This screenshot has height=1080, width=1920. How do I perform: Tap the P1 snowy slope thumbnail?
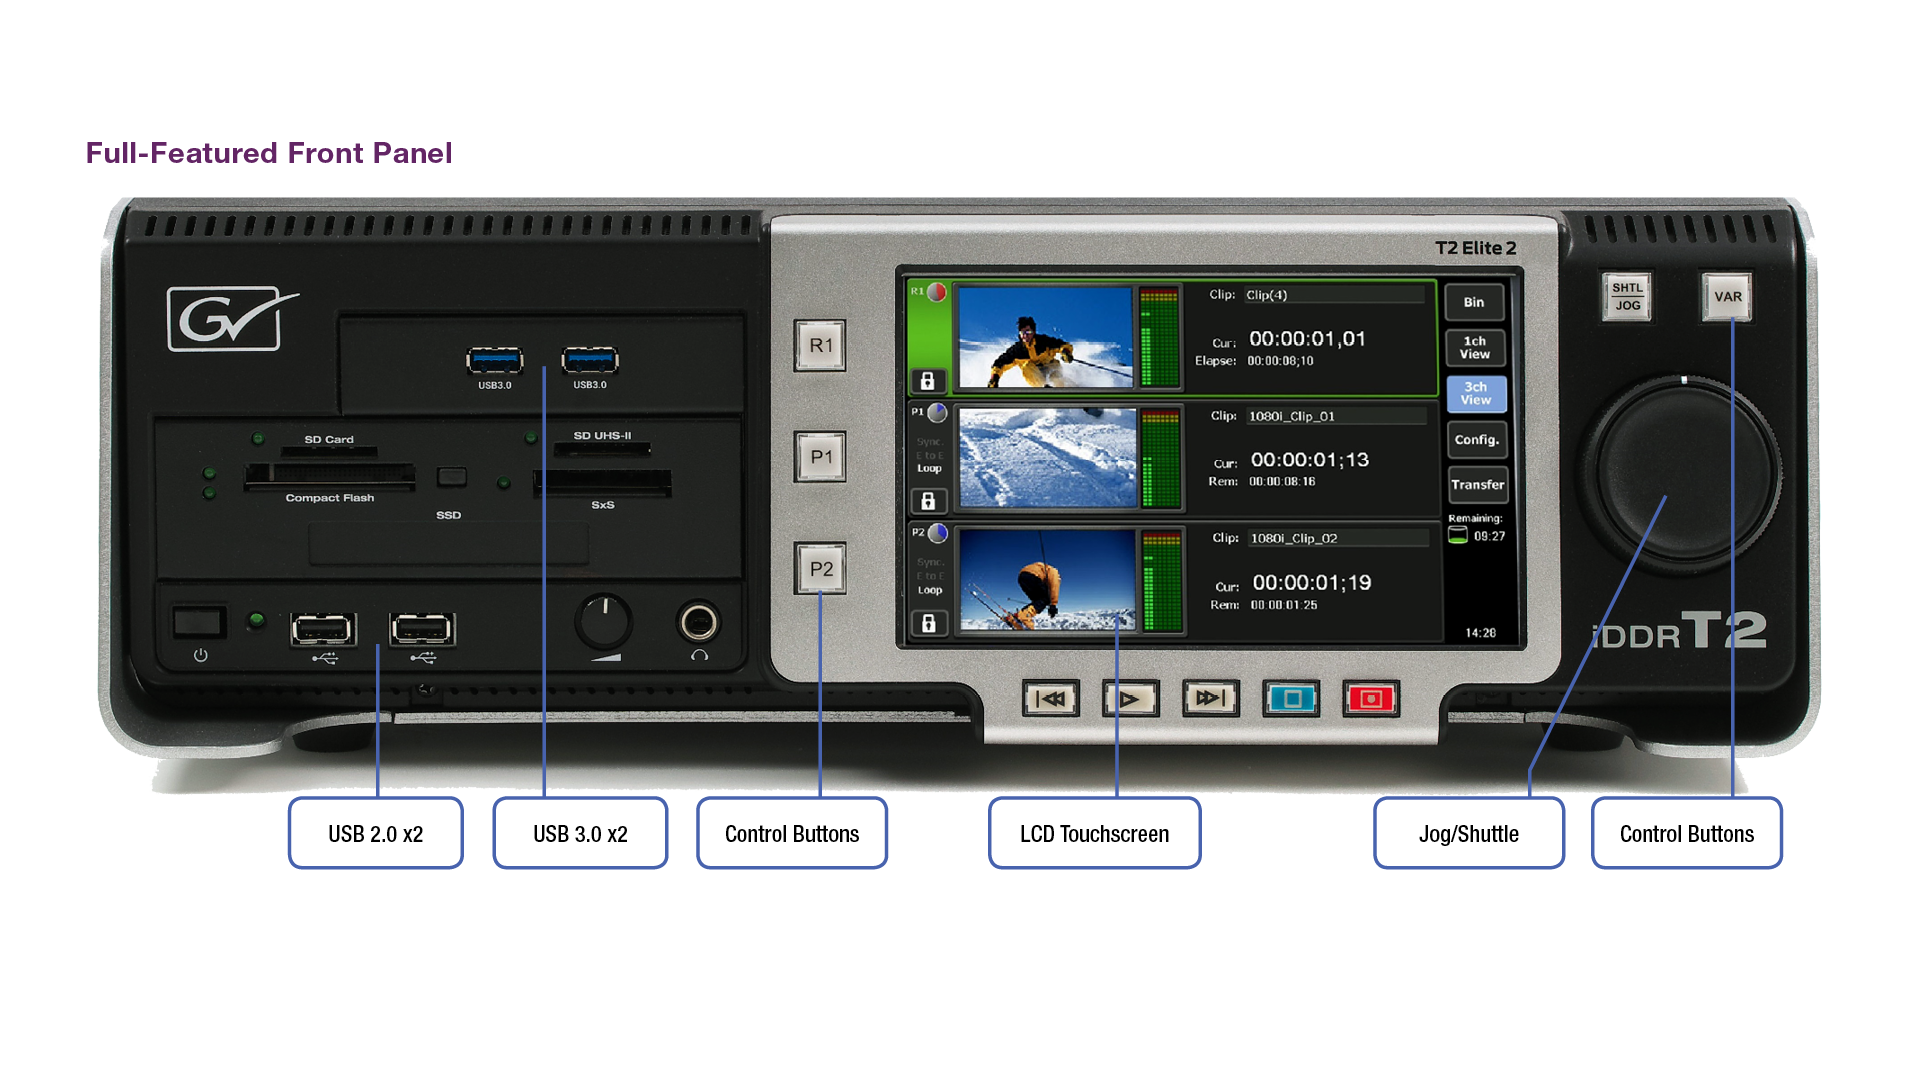pos(1047,458)
